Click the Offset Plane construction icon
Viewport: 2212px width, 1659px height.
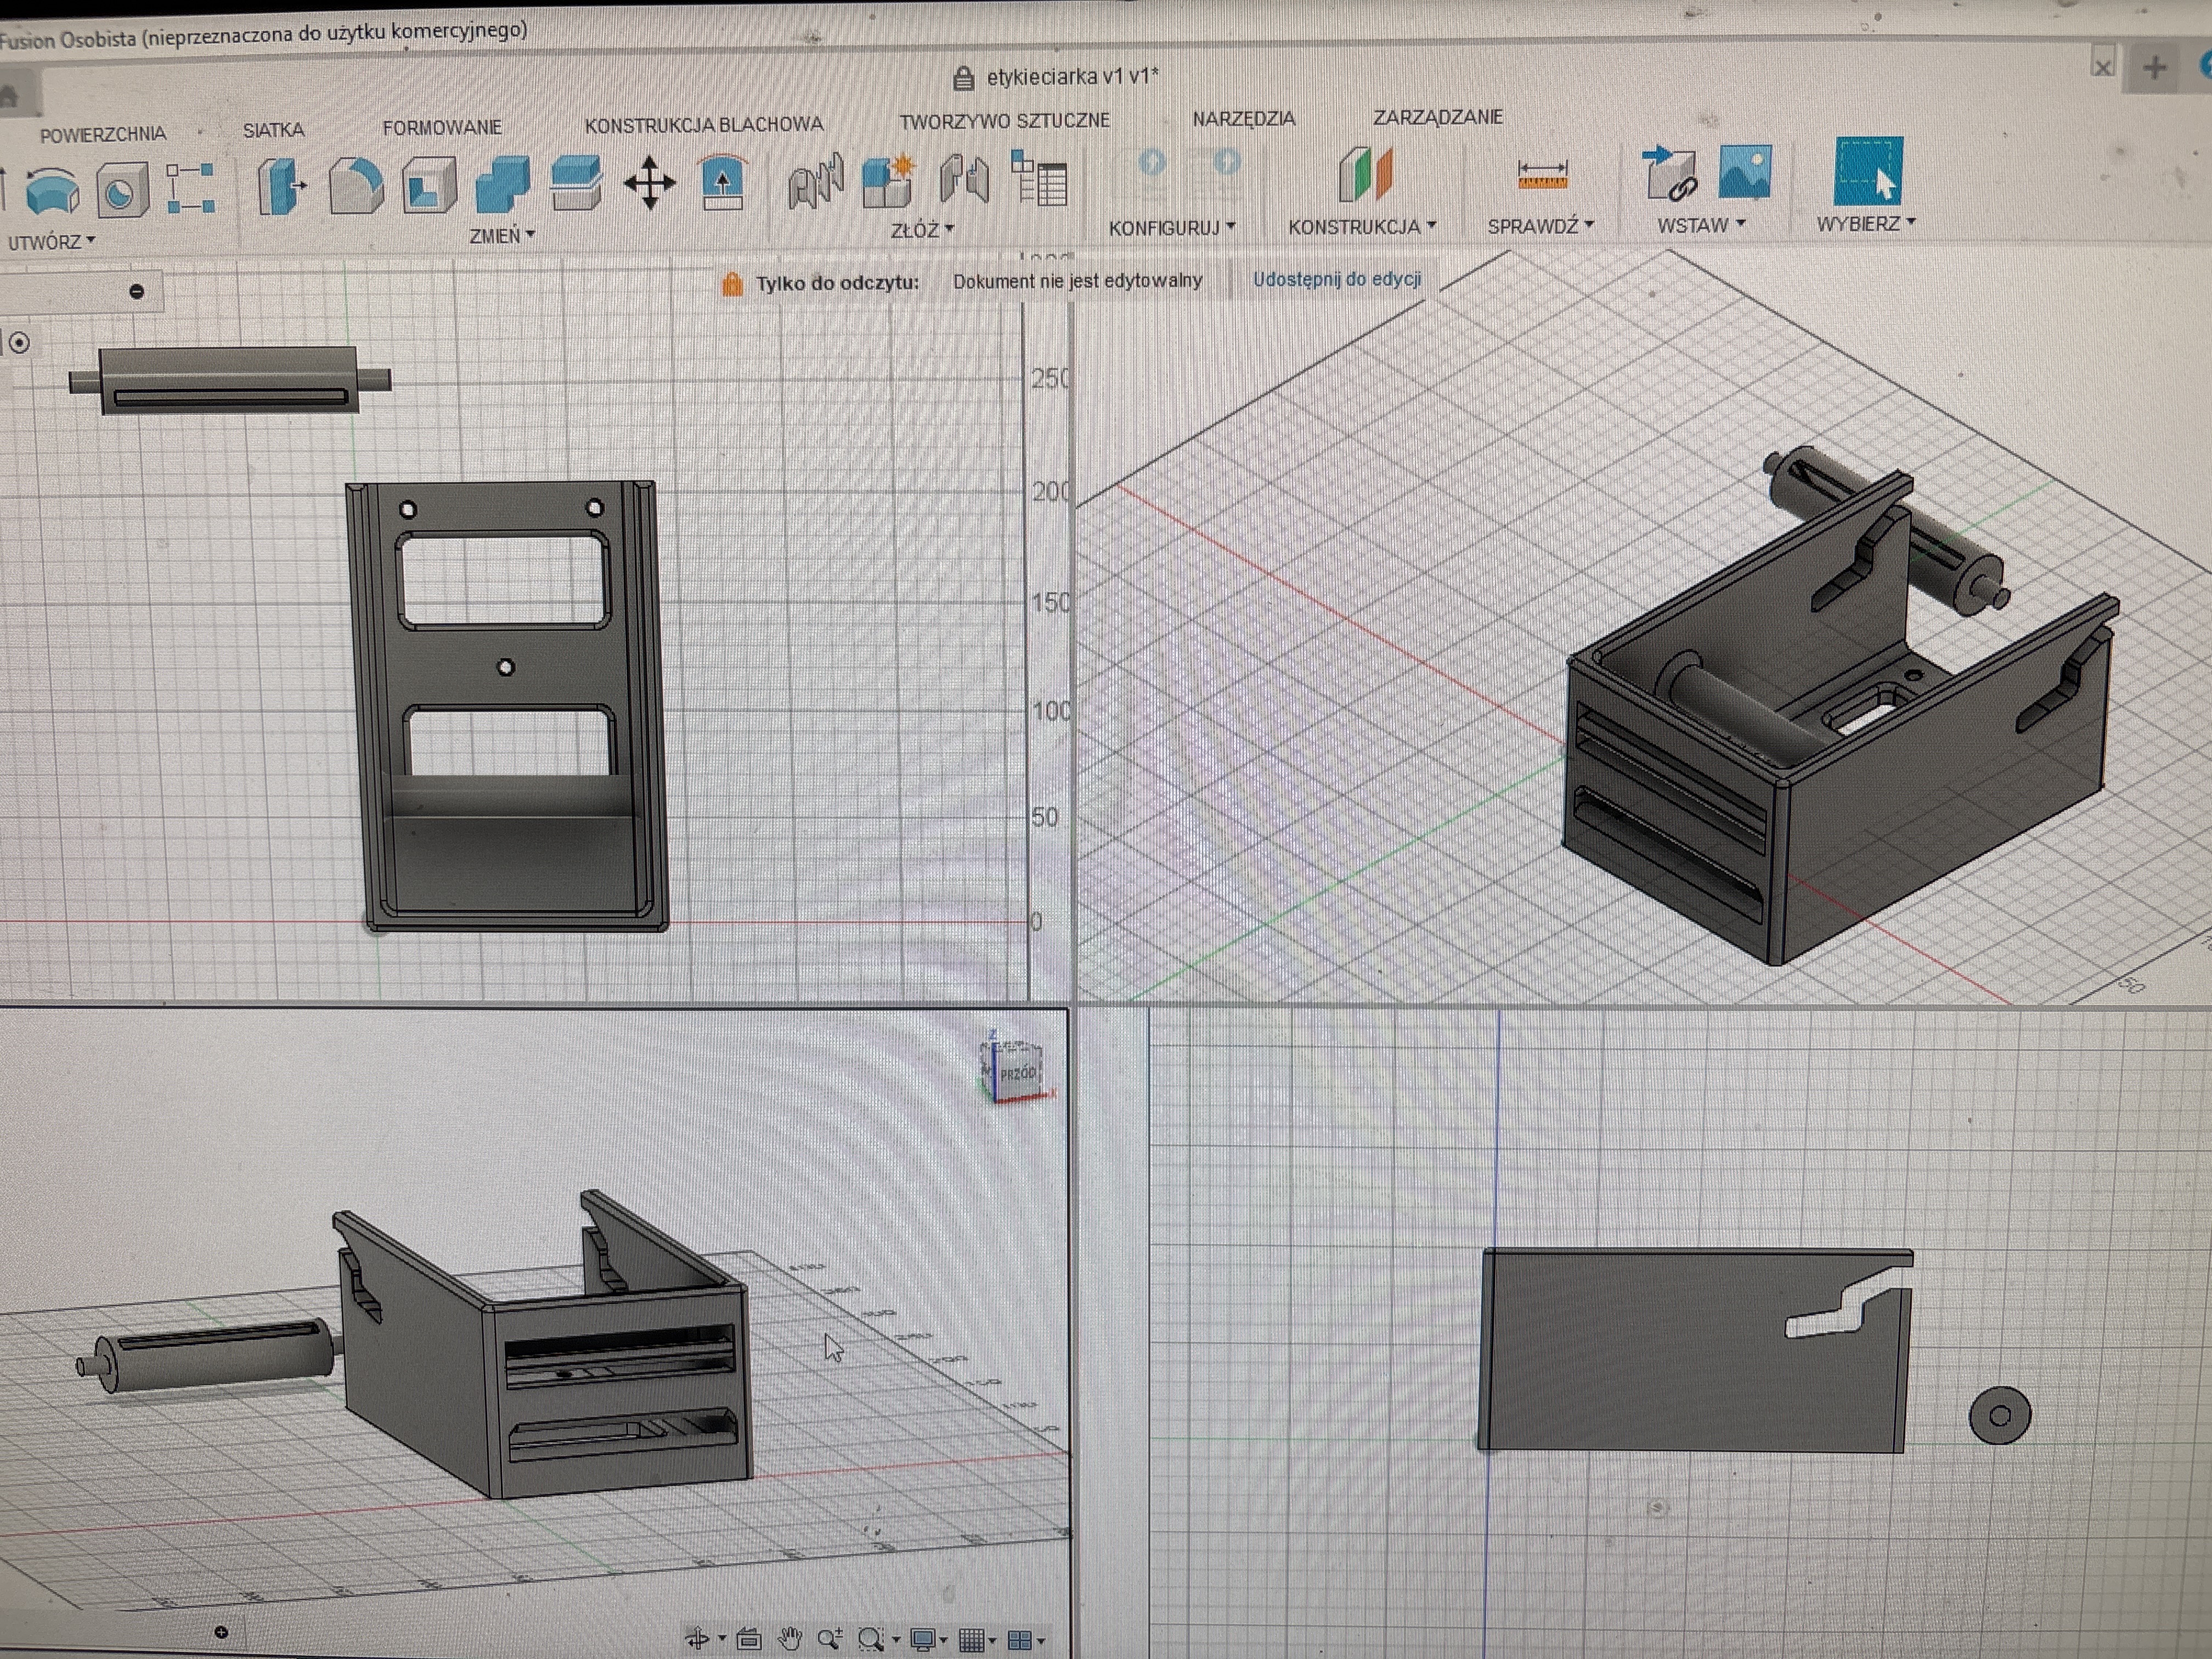coord(1365,174)
